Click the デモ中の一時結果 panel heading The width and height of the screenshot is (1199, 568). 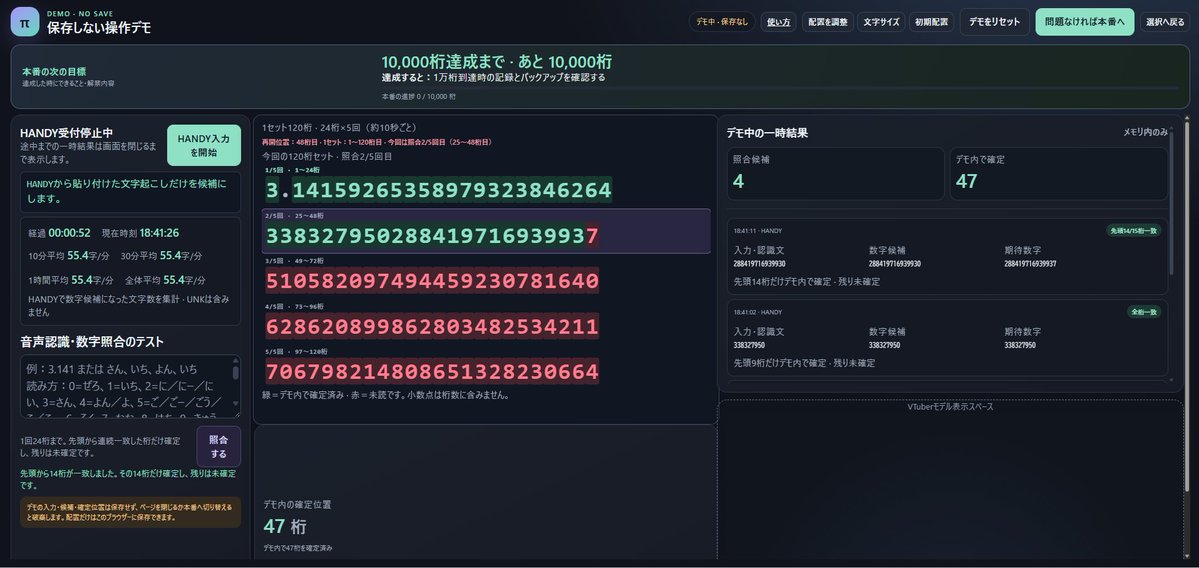[x=767, y=132]
